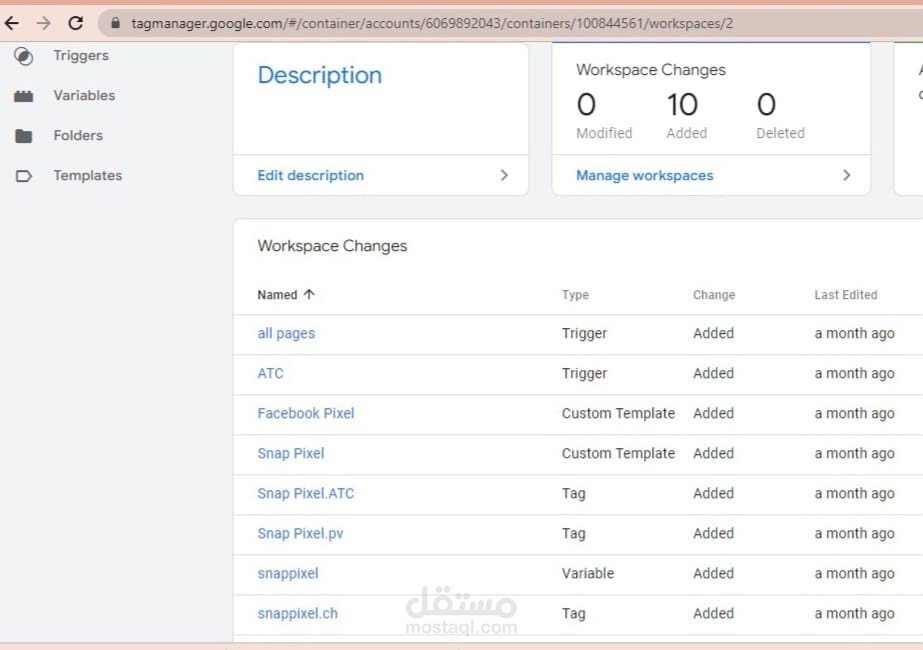This screenshot has height=650, width=923.
Task: Click Custom Template type in Facebook Pixel row
Action: pos(618,413)
